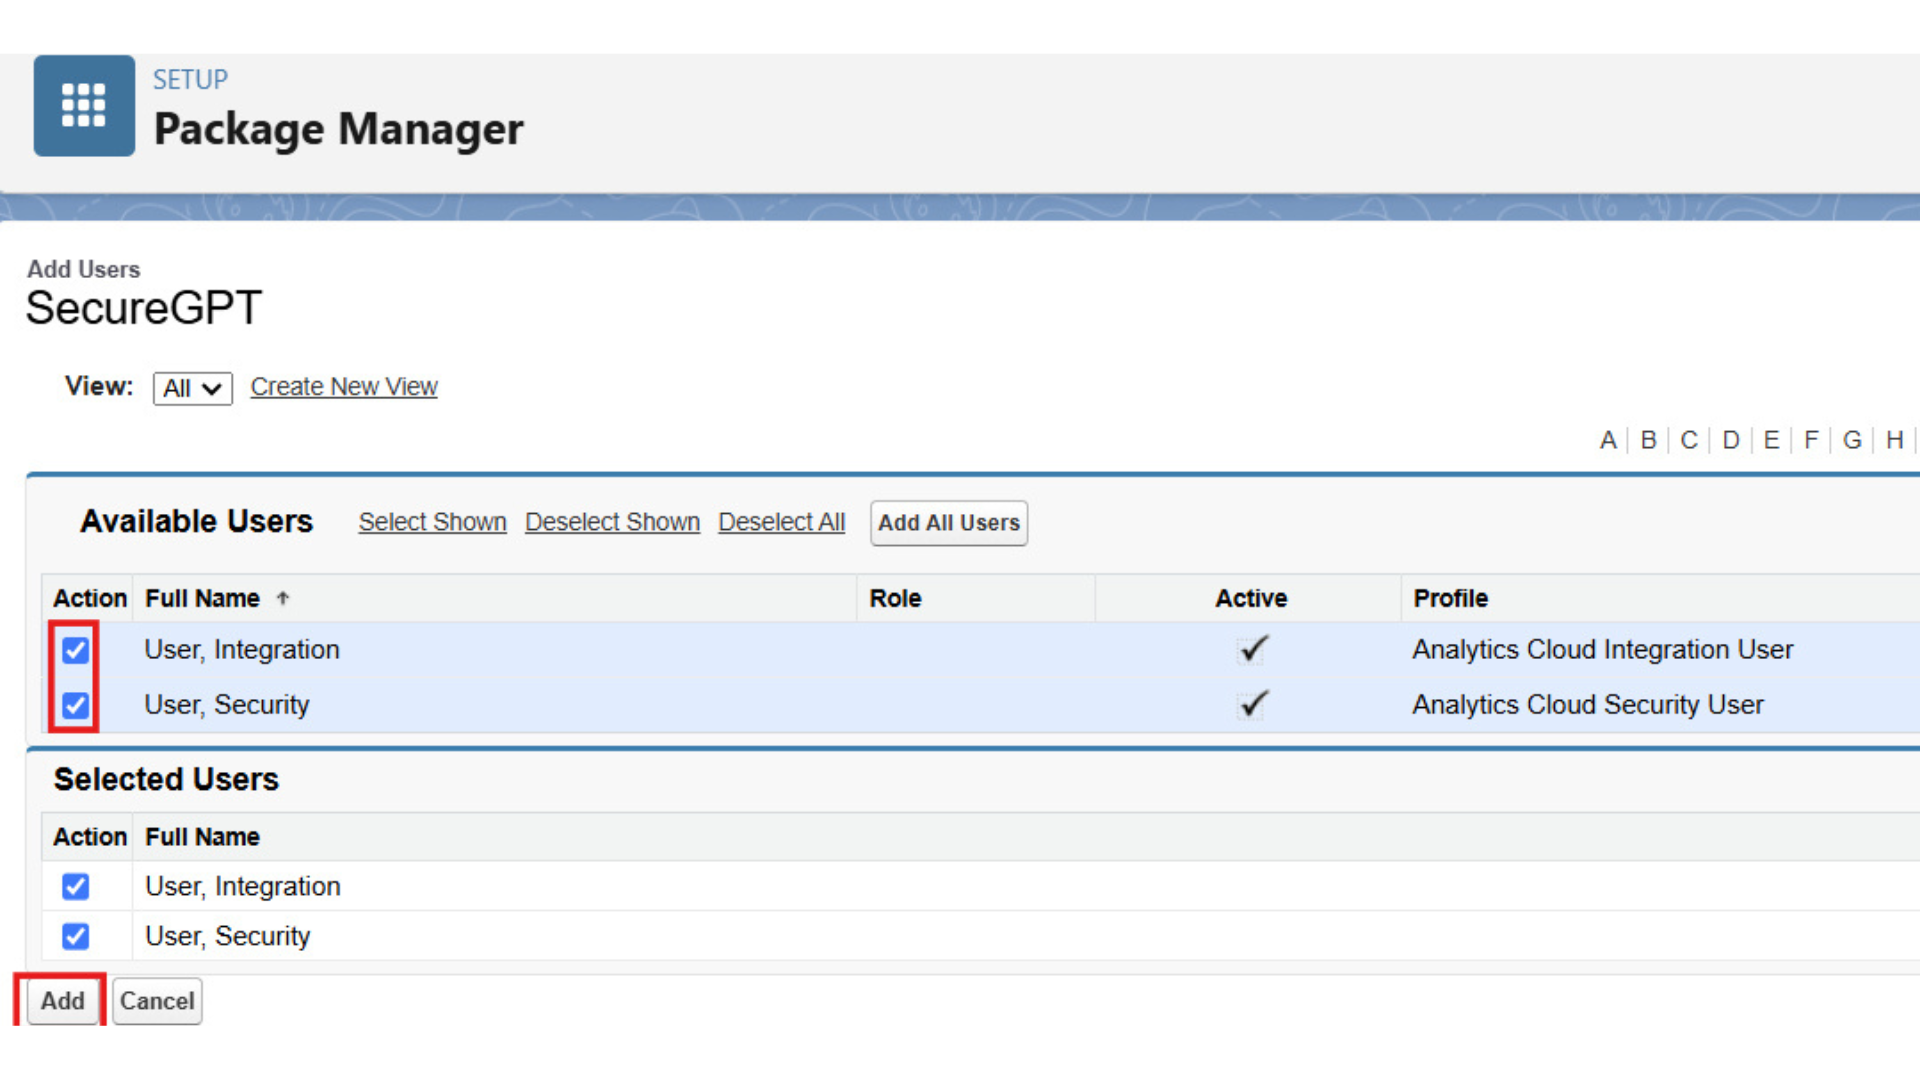Image resolution: width=1920 pixels, height=1080 pixels.
Task: Click the Setup app launcher grid icon
Action: click(x=84, y=105)
